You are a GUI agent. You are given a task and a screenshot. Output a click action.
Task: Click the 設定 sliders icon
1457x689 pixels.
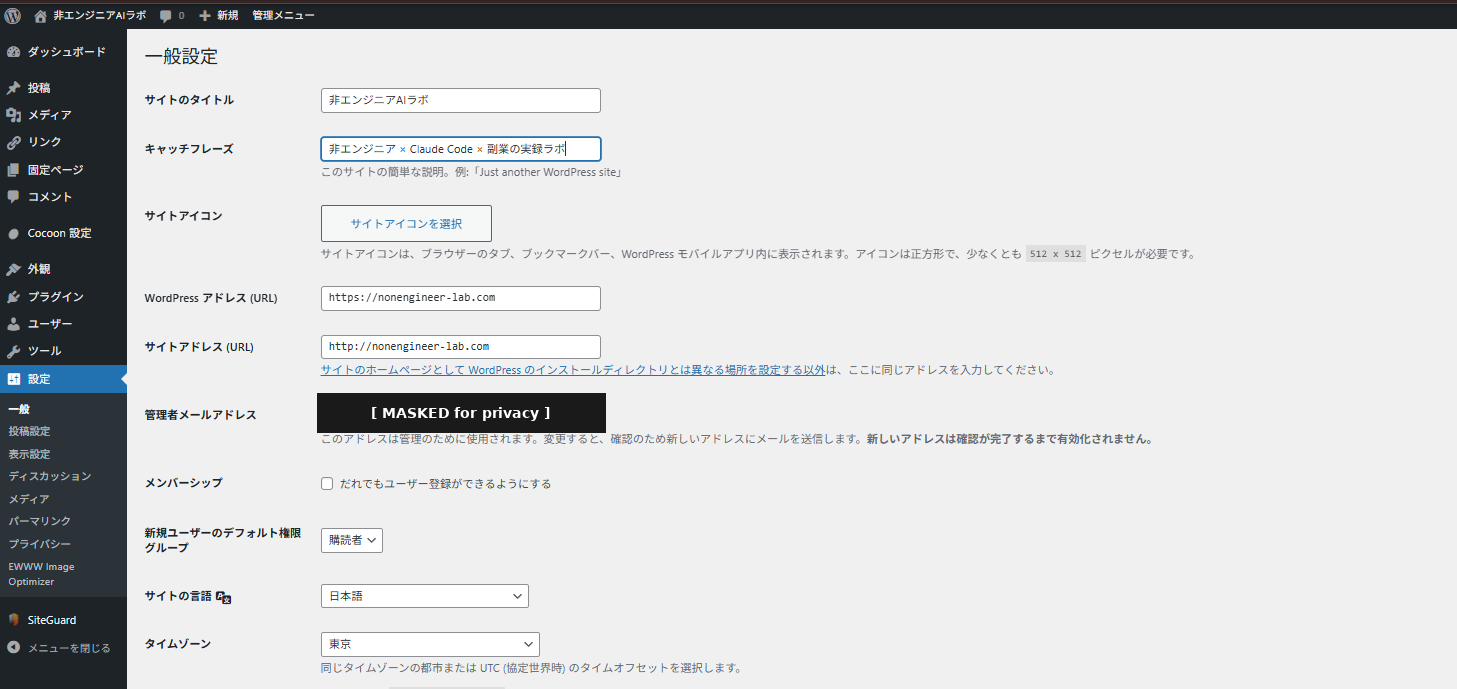[14, 379]
